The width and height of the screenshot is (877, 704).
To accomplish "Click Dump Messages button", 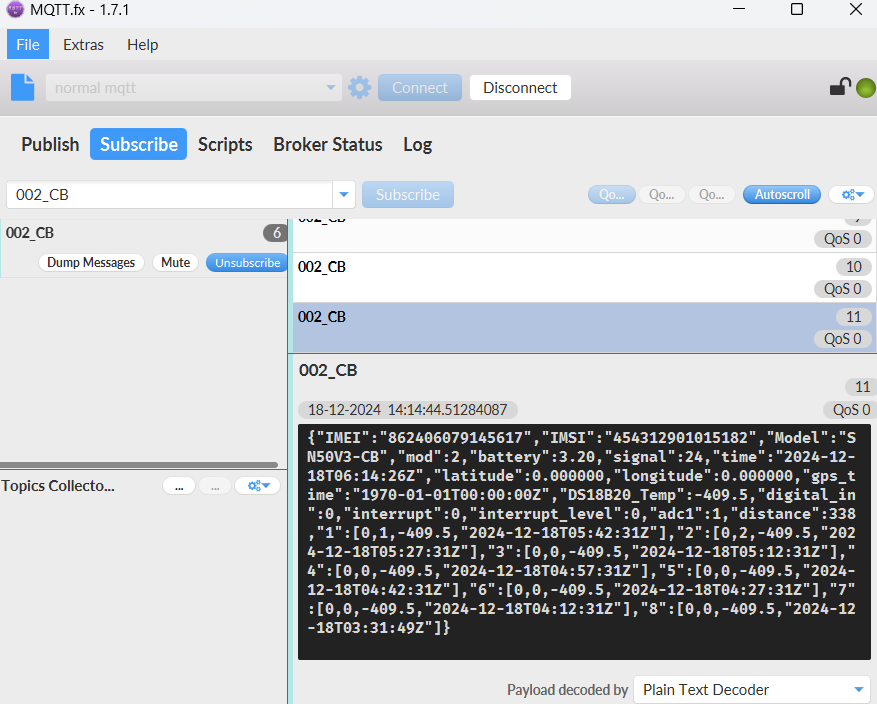I will [x=91, y=262].
